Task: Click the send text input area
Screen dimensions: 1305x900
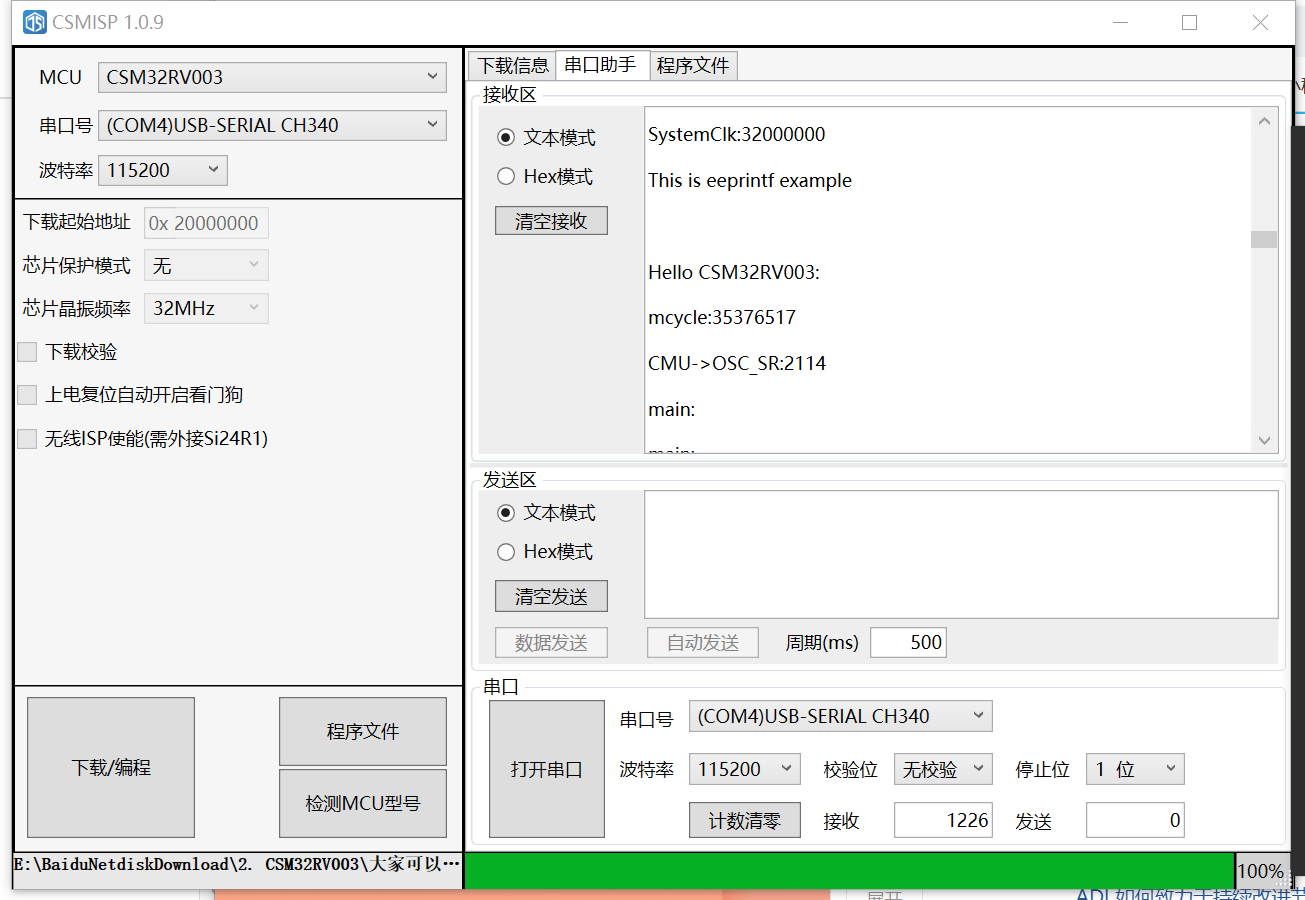Action: click(961, 554)
